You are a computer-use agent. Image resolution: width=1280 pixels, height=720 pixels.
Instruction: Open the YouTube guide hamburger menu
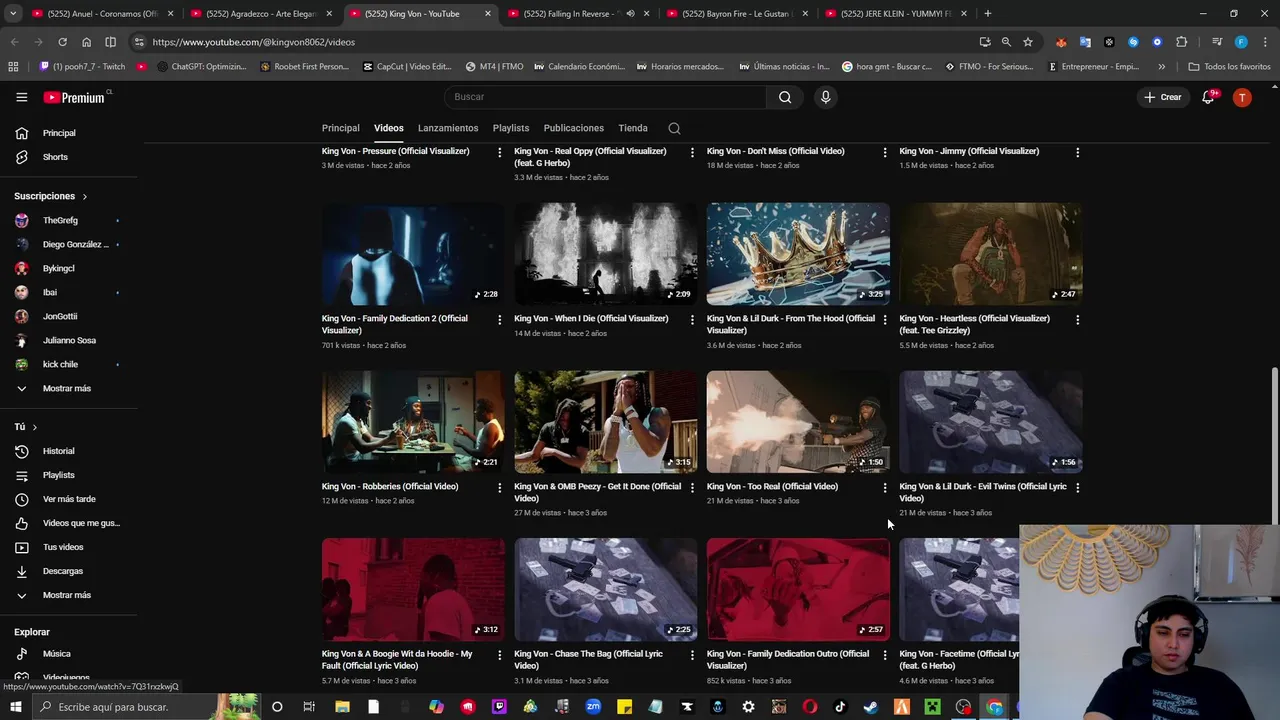(21, 97)
